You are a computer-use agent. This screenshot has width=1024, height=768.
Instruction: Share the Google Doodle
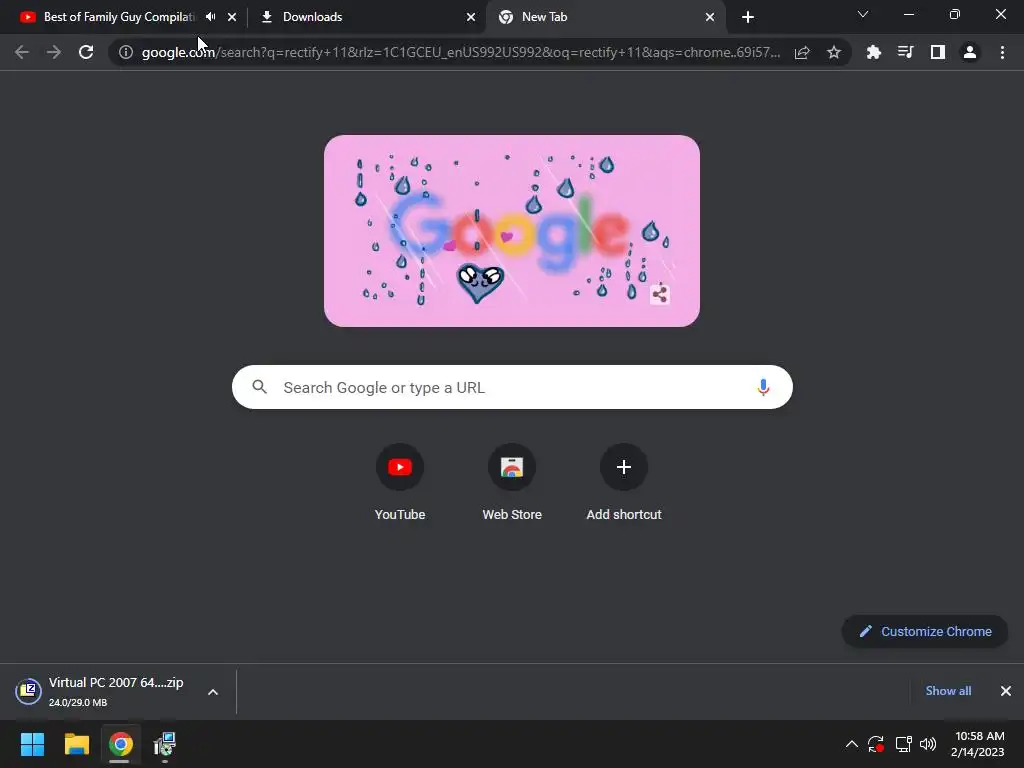(660, 295)
